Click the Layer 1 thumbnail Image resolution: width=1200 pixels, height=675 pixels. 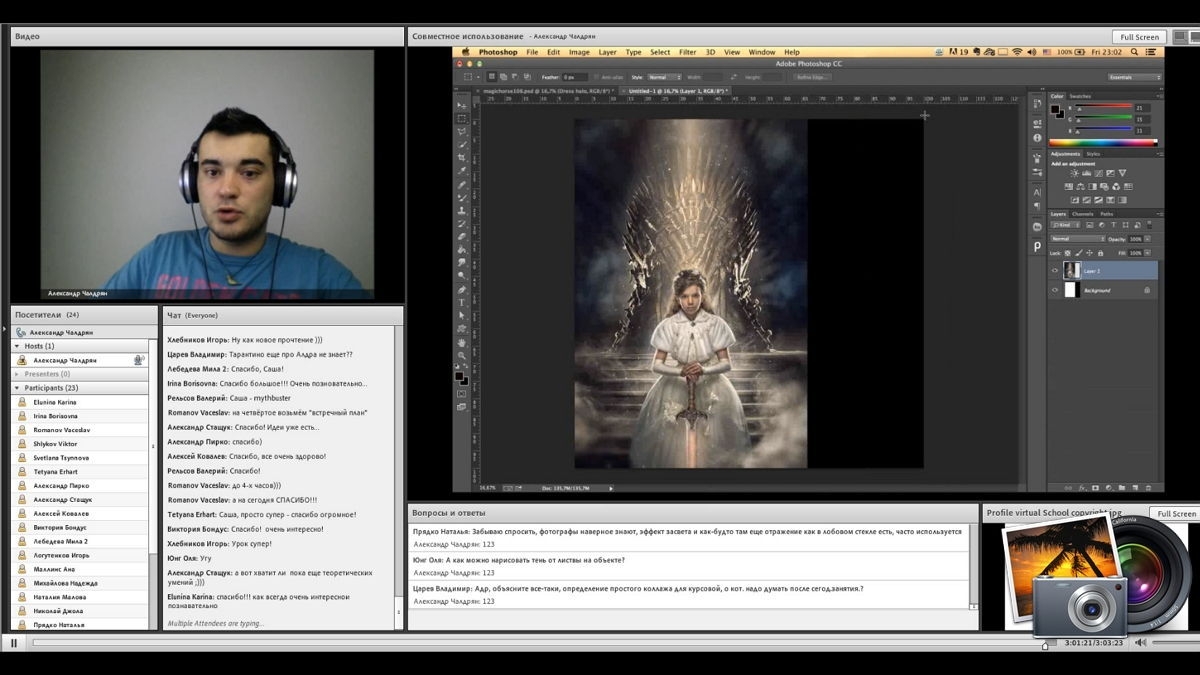click(x=1072, y=270)
